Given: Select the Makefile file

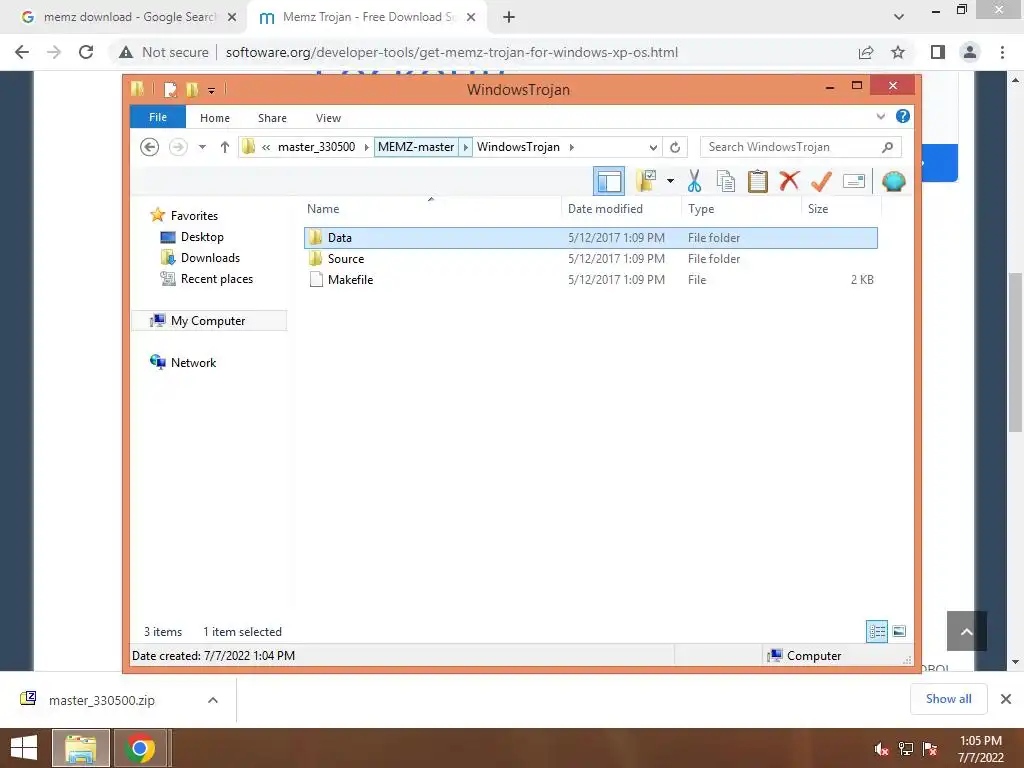Looking at the screenshot, I should (x=590, y=280).
